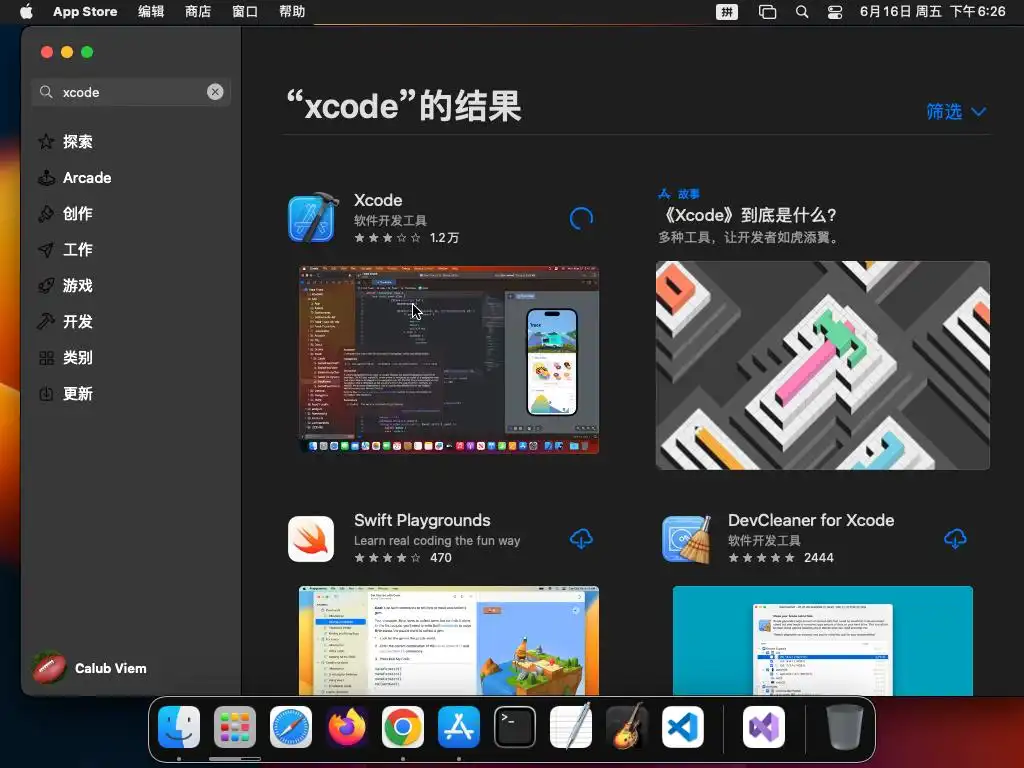Open Terminal from the Dock
Image resolution: width=1024 pixels, height=768 pixels.
click(x=515, y=727)
